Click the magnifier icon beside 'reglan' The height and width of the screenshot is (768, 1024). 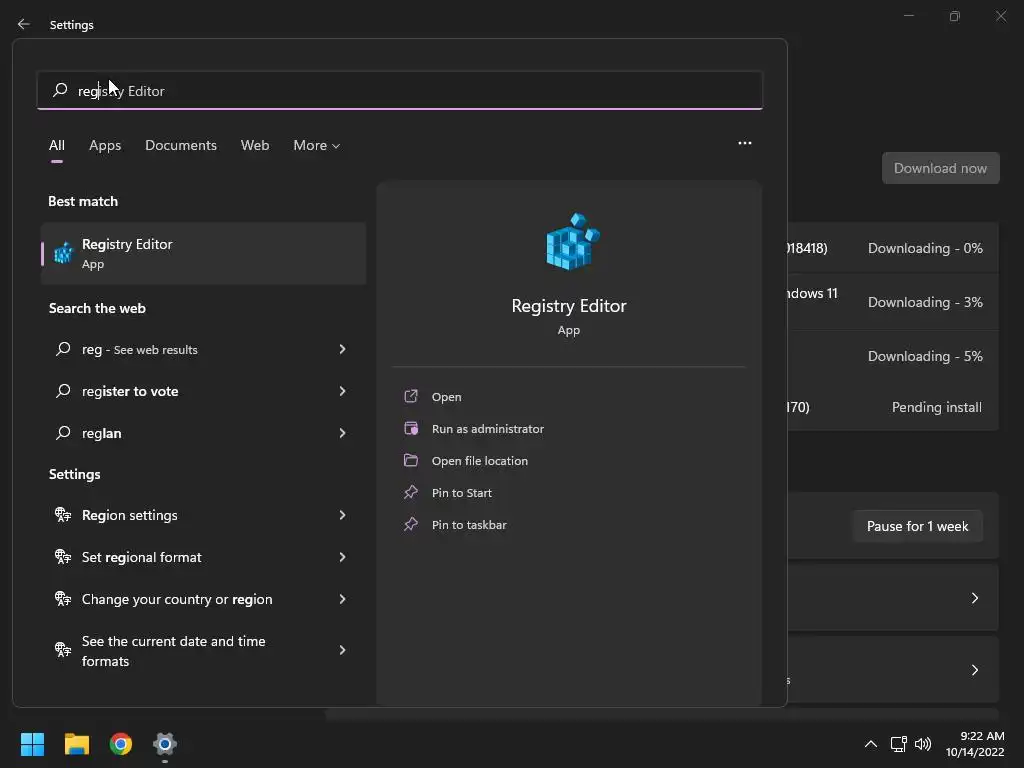tap(63, 432)
